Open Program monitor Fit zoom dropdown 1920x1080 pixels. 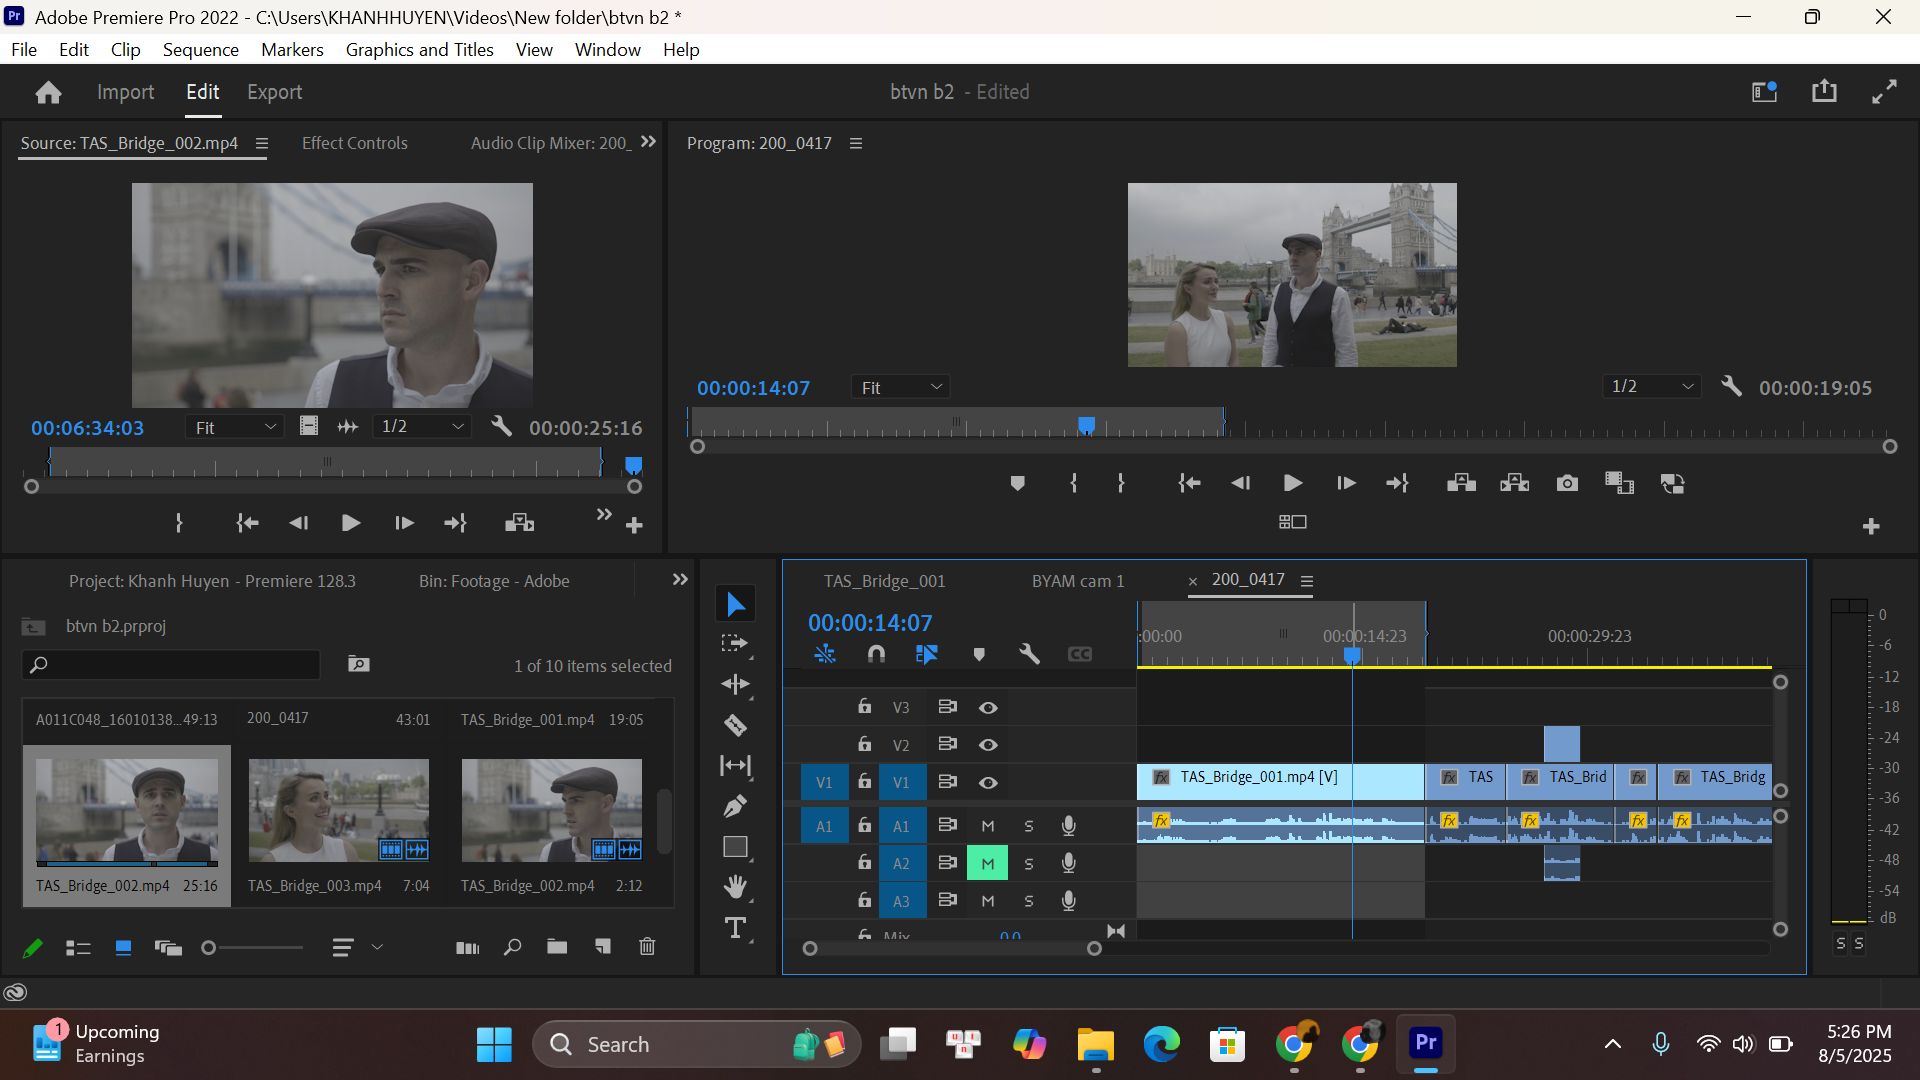[900, 387]
